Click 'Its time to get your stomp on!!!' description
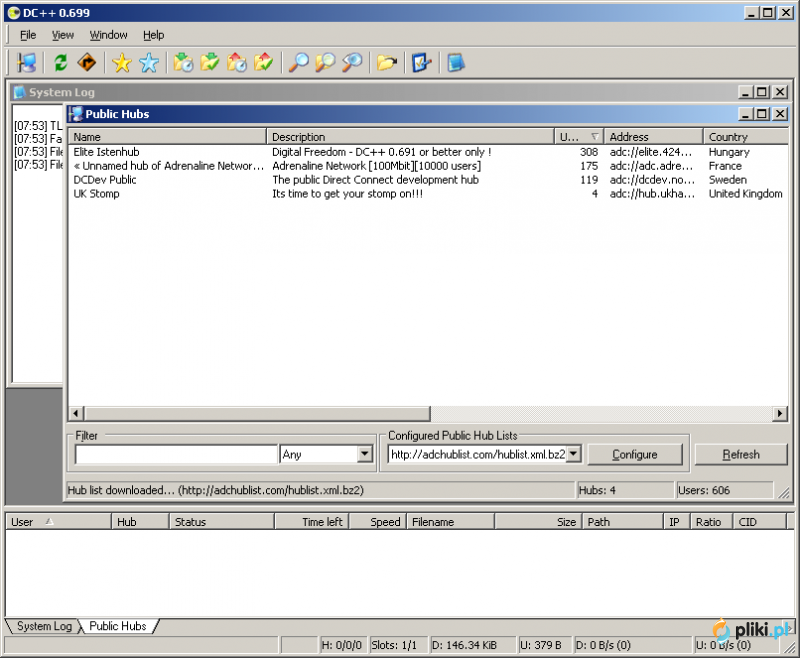Viewport: 800px width, 658px height. pos(347,193)
